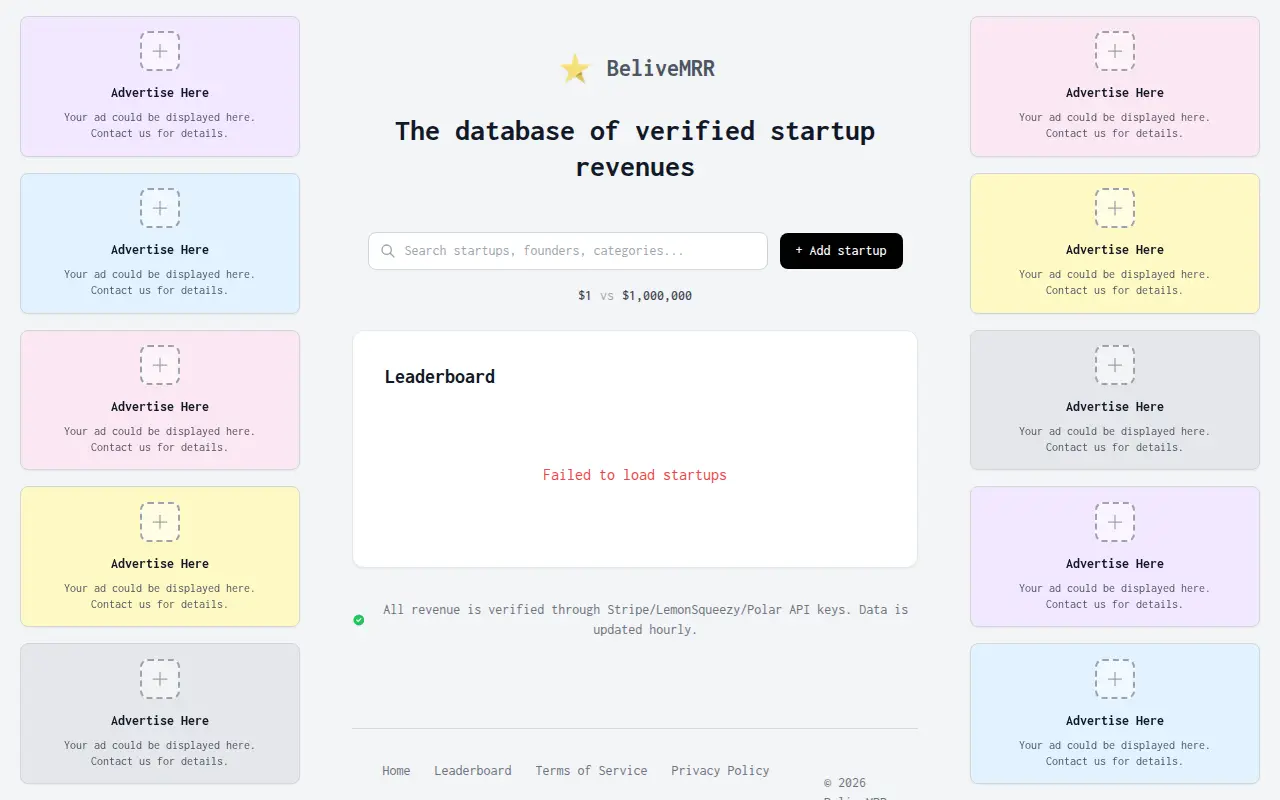This screenshot has width=1280, height=800.
Task: Click plus icon in top-left purple ad card
Action: (x=160, y=51)
